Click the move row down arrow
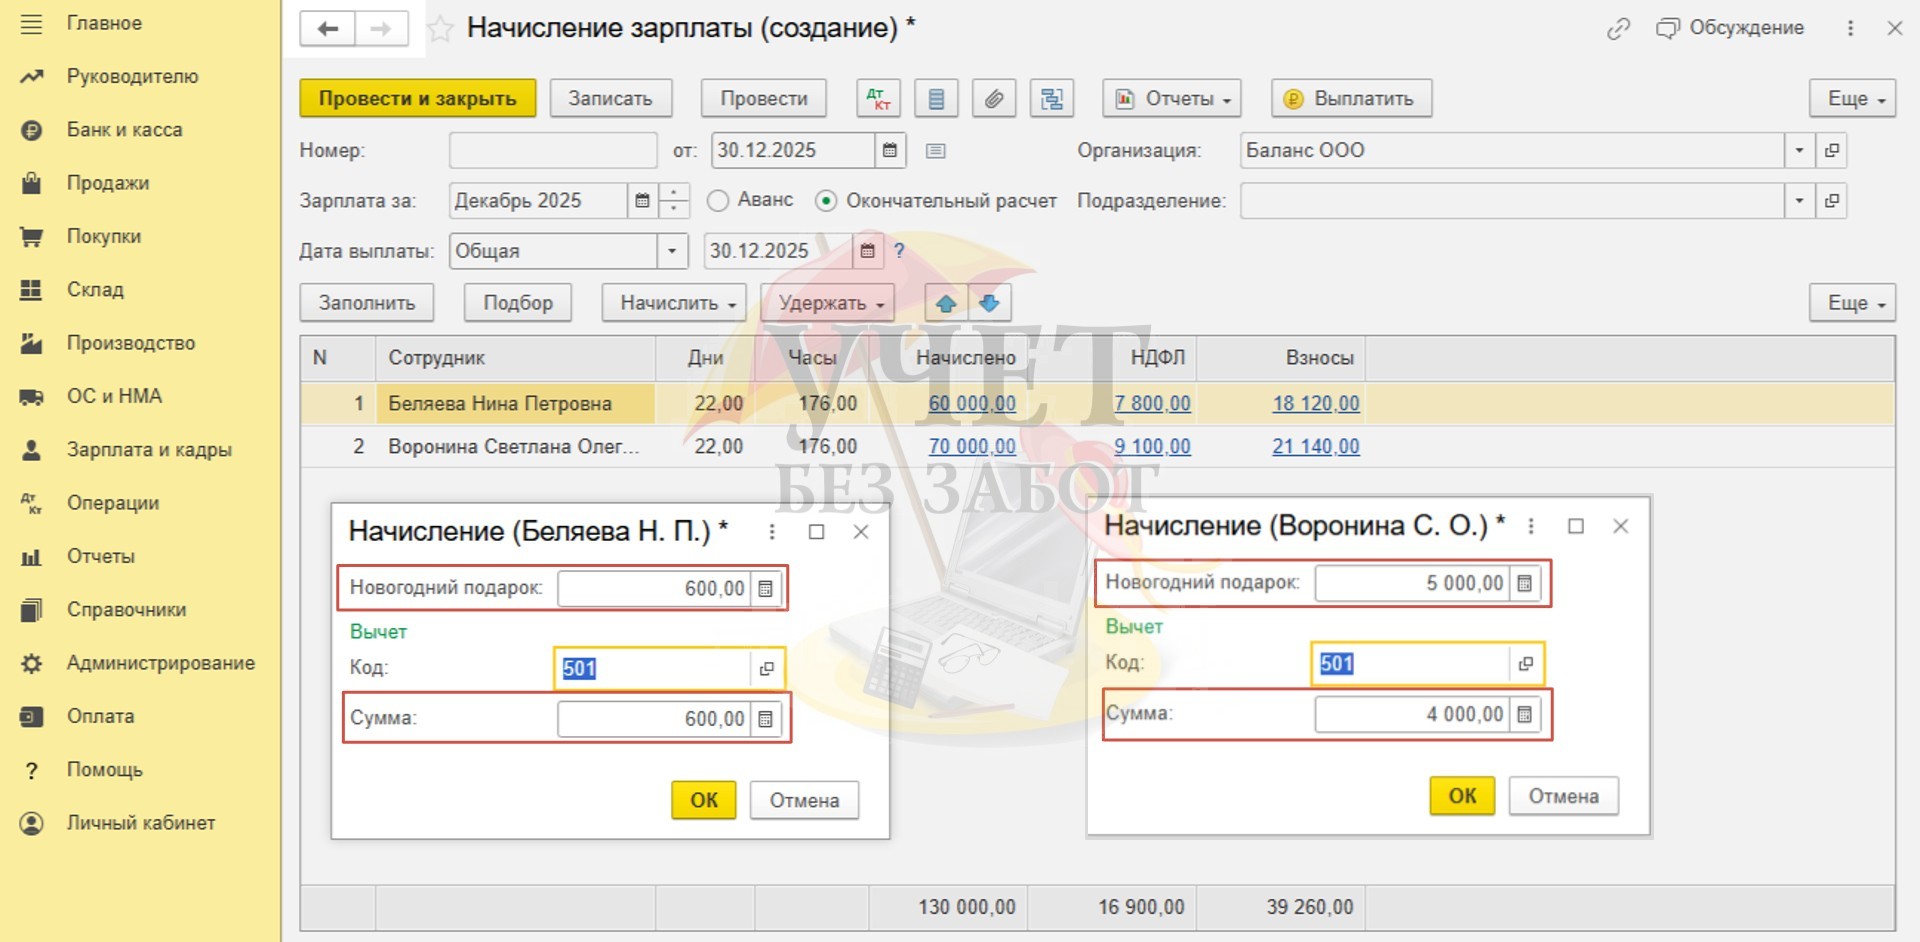1920x942 pixels. point(989,303)
